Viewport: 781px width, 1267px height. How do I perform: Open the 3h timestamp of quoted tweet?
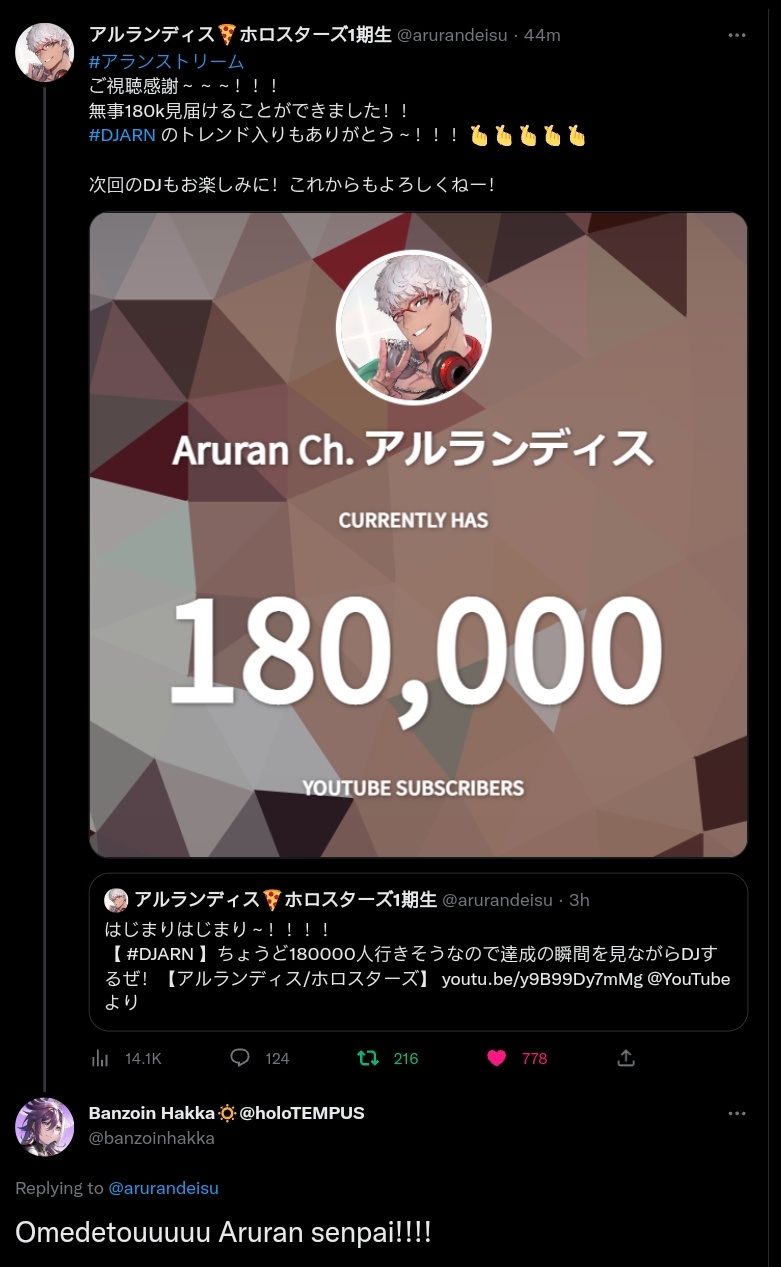[x=579, y=900]
